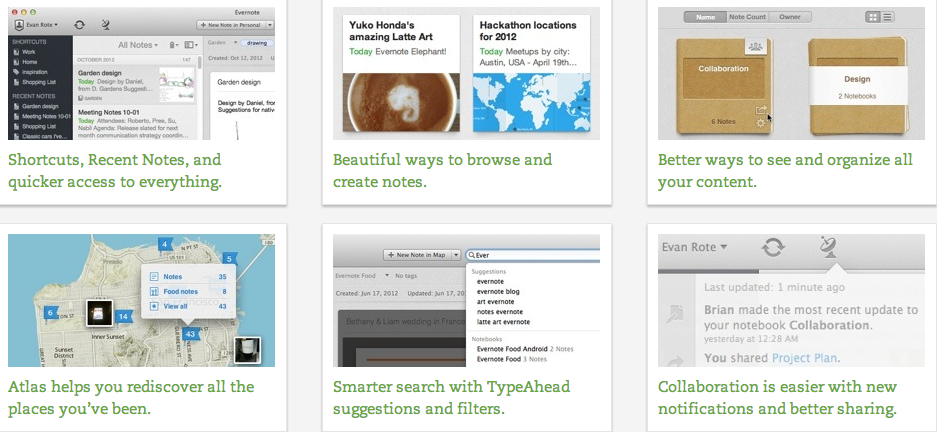Open the satellite activity icon in Shortcuts card toolbar
This screenshot has width=937, height=432.
(x=106, y=24)
